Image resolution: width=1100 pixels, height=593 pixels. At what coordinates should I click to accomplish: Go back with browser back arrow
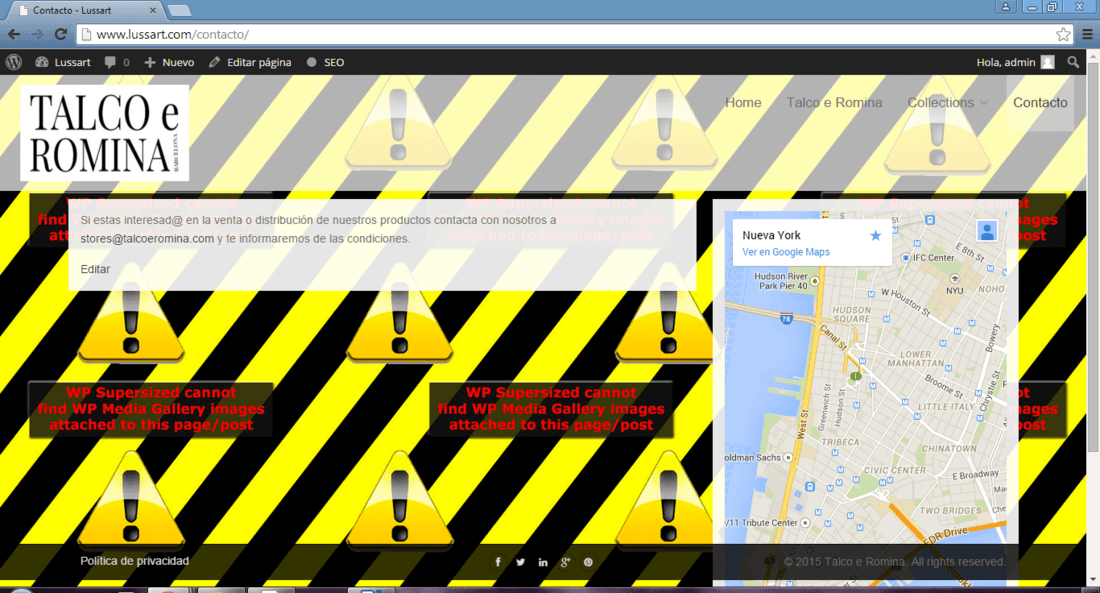pyautogui.click(x=14, y=34)
